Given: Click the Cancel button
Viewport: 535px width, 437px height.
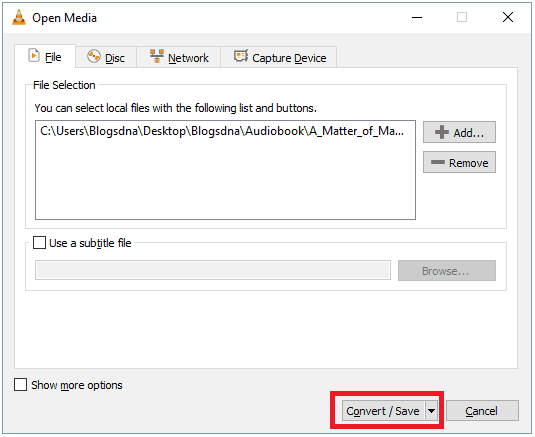Looking at the screenshot, I should tap(482, 410).
